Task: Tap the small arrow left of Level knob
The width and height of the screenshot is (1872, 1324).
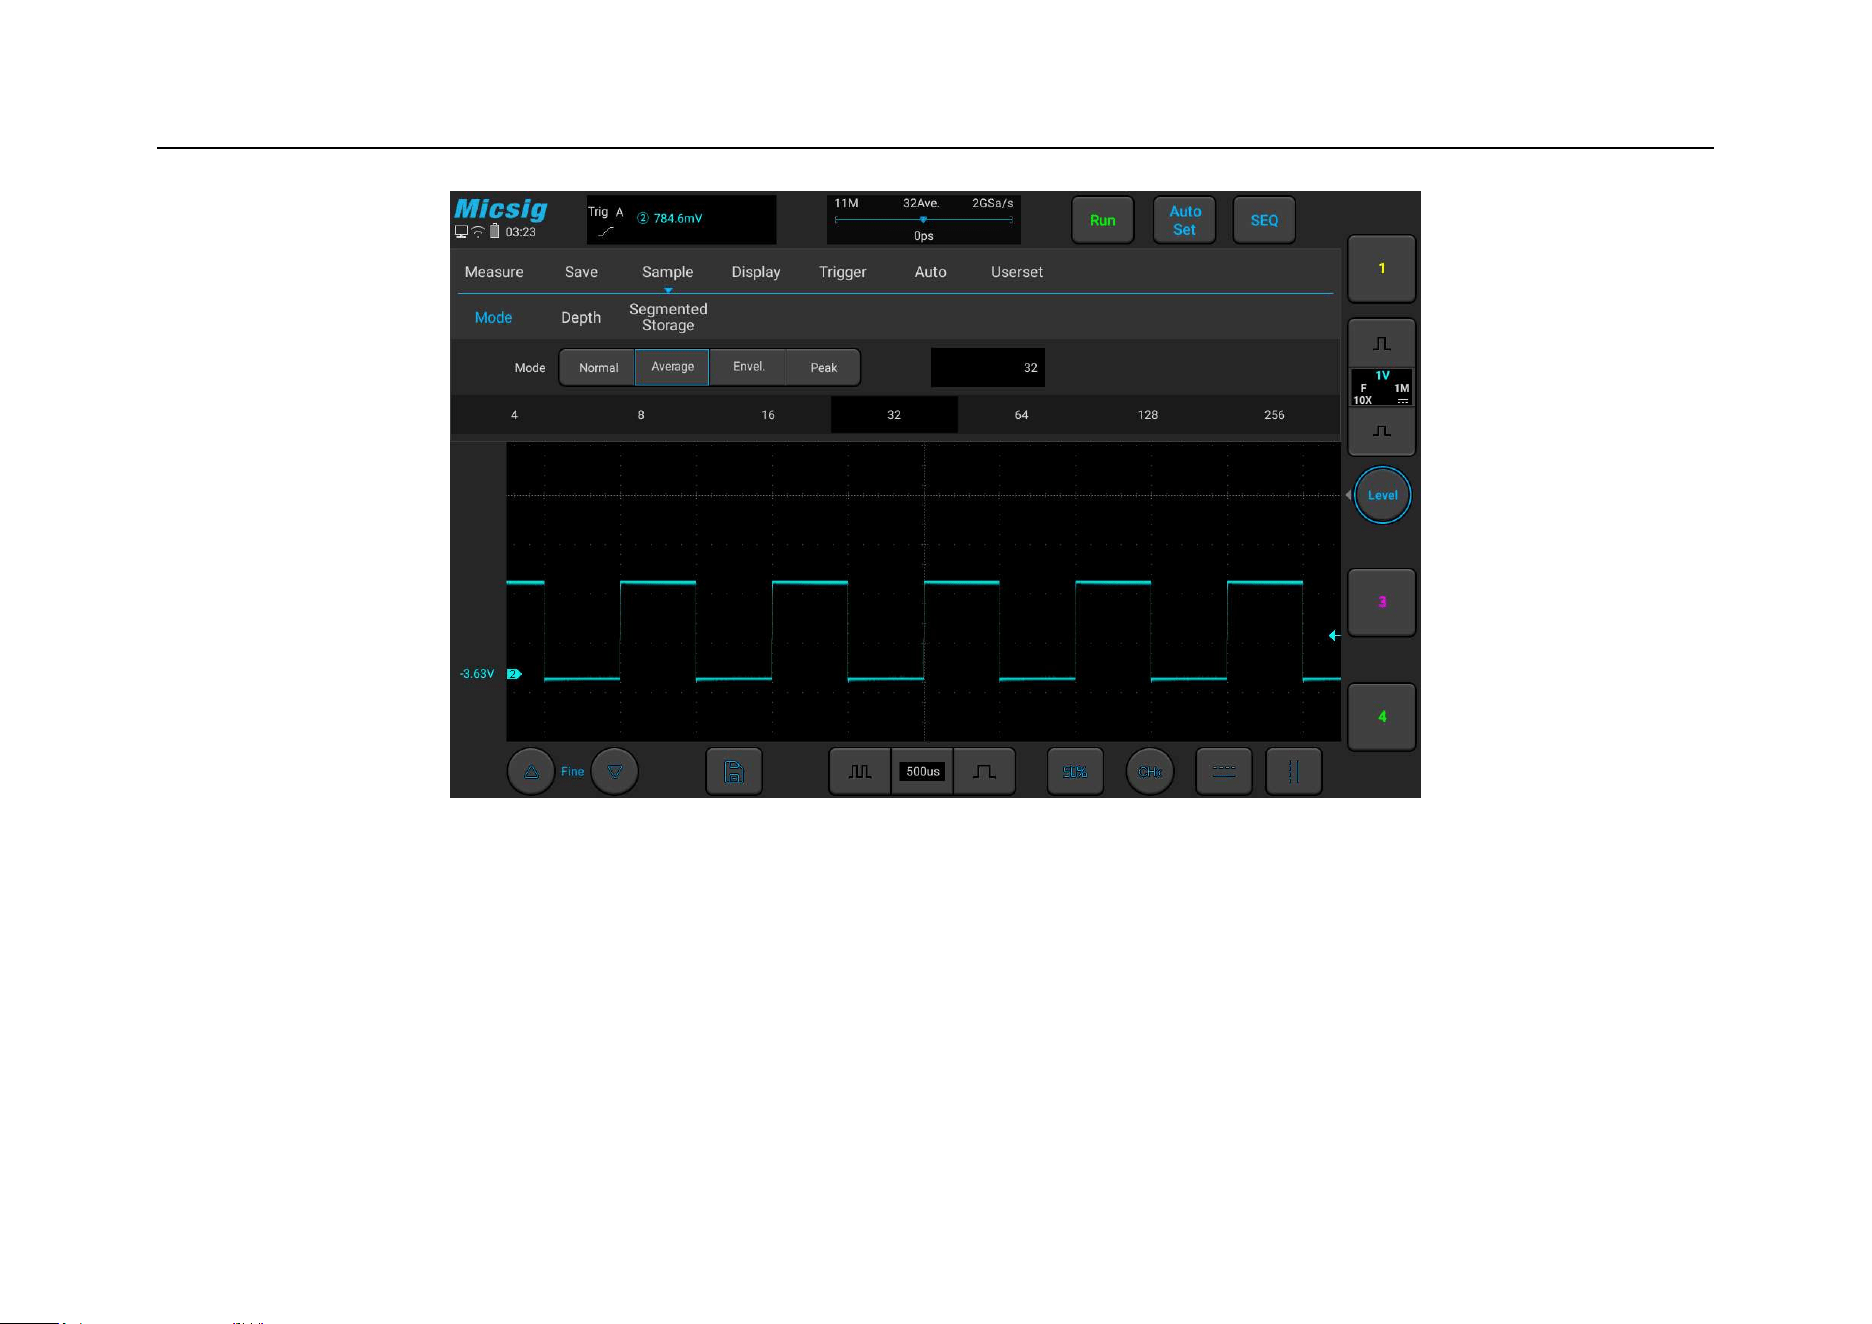Action: point(1348,495)
